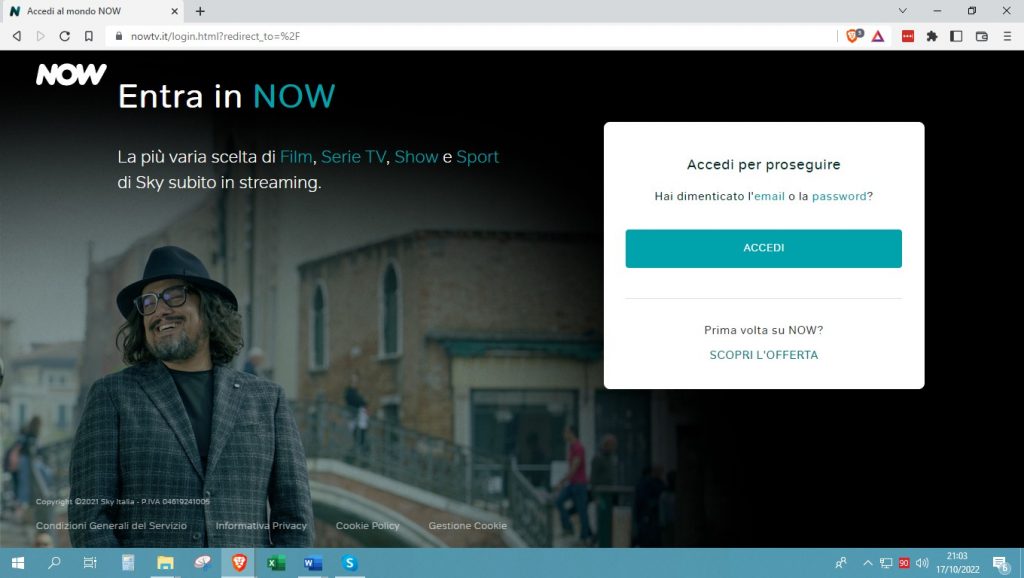Open the Cookie Policy footer link

click(367, 526)
